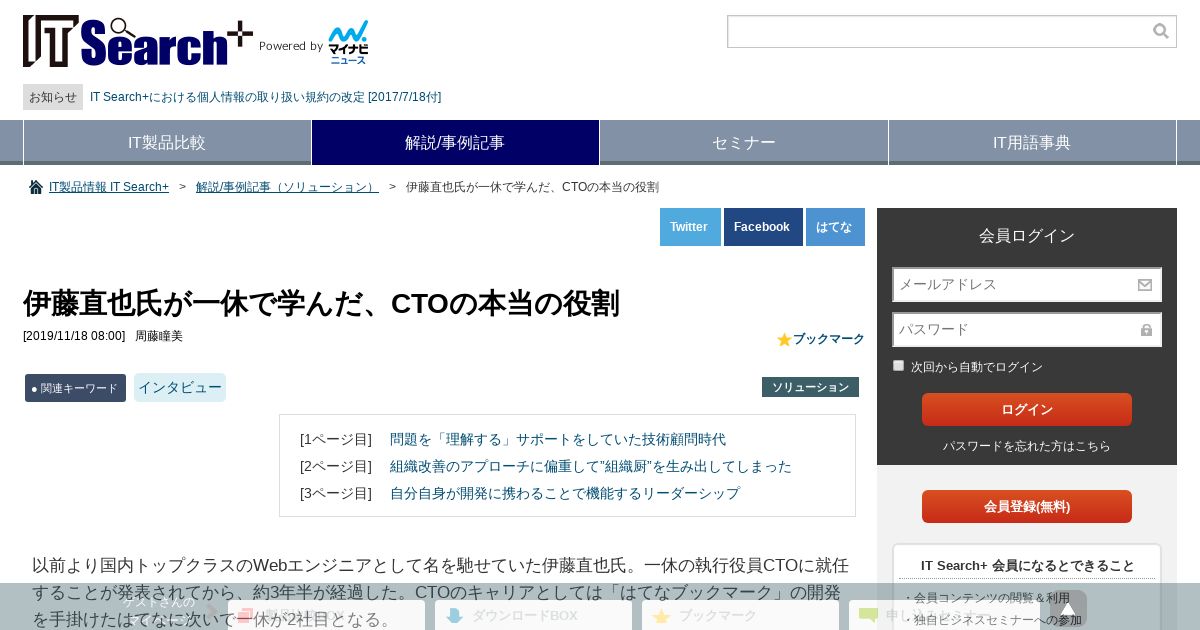Go to page 3 リーダーシップ section link

[x=565, y=493]
